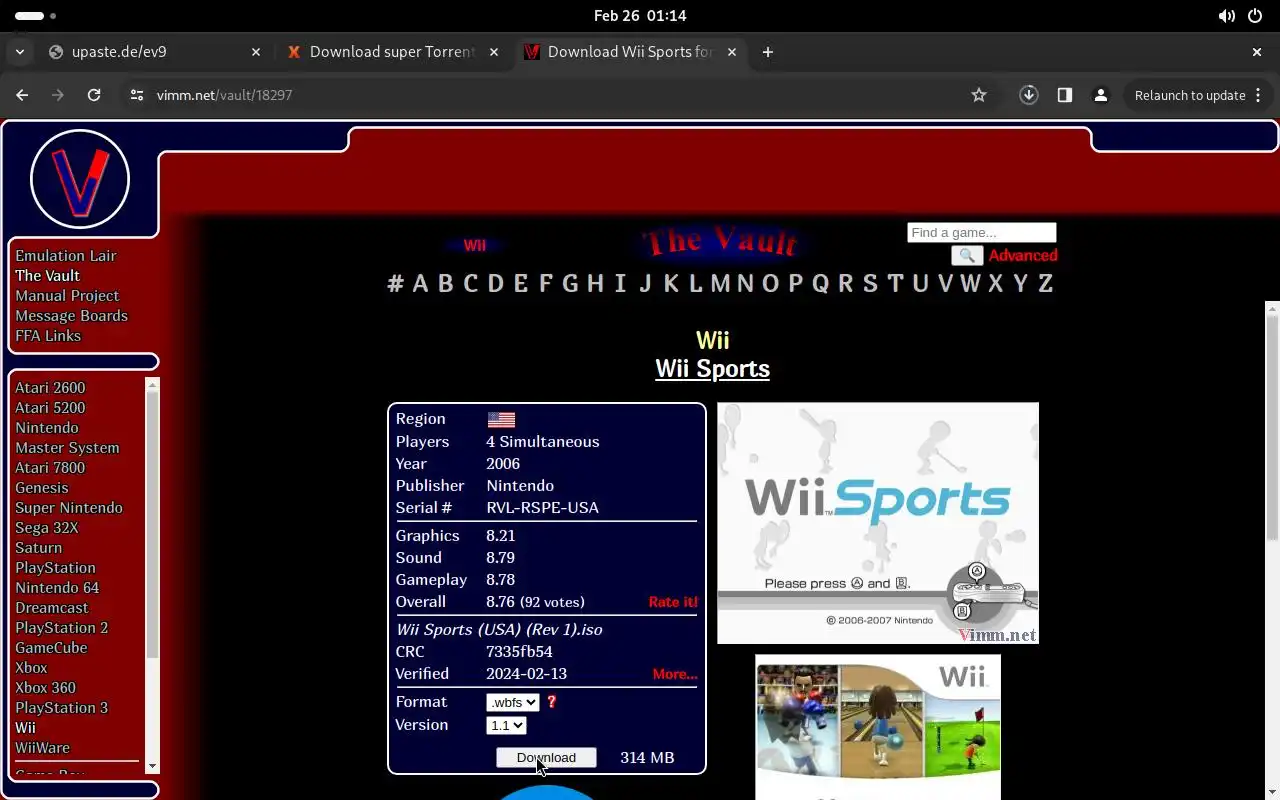Select Nintendo 64 in systems list

57,588
